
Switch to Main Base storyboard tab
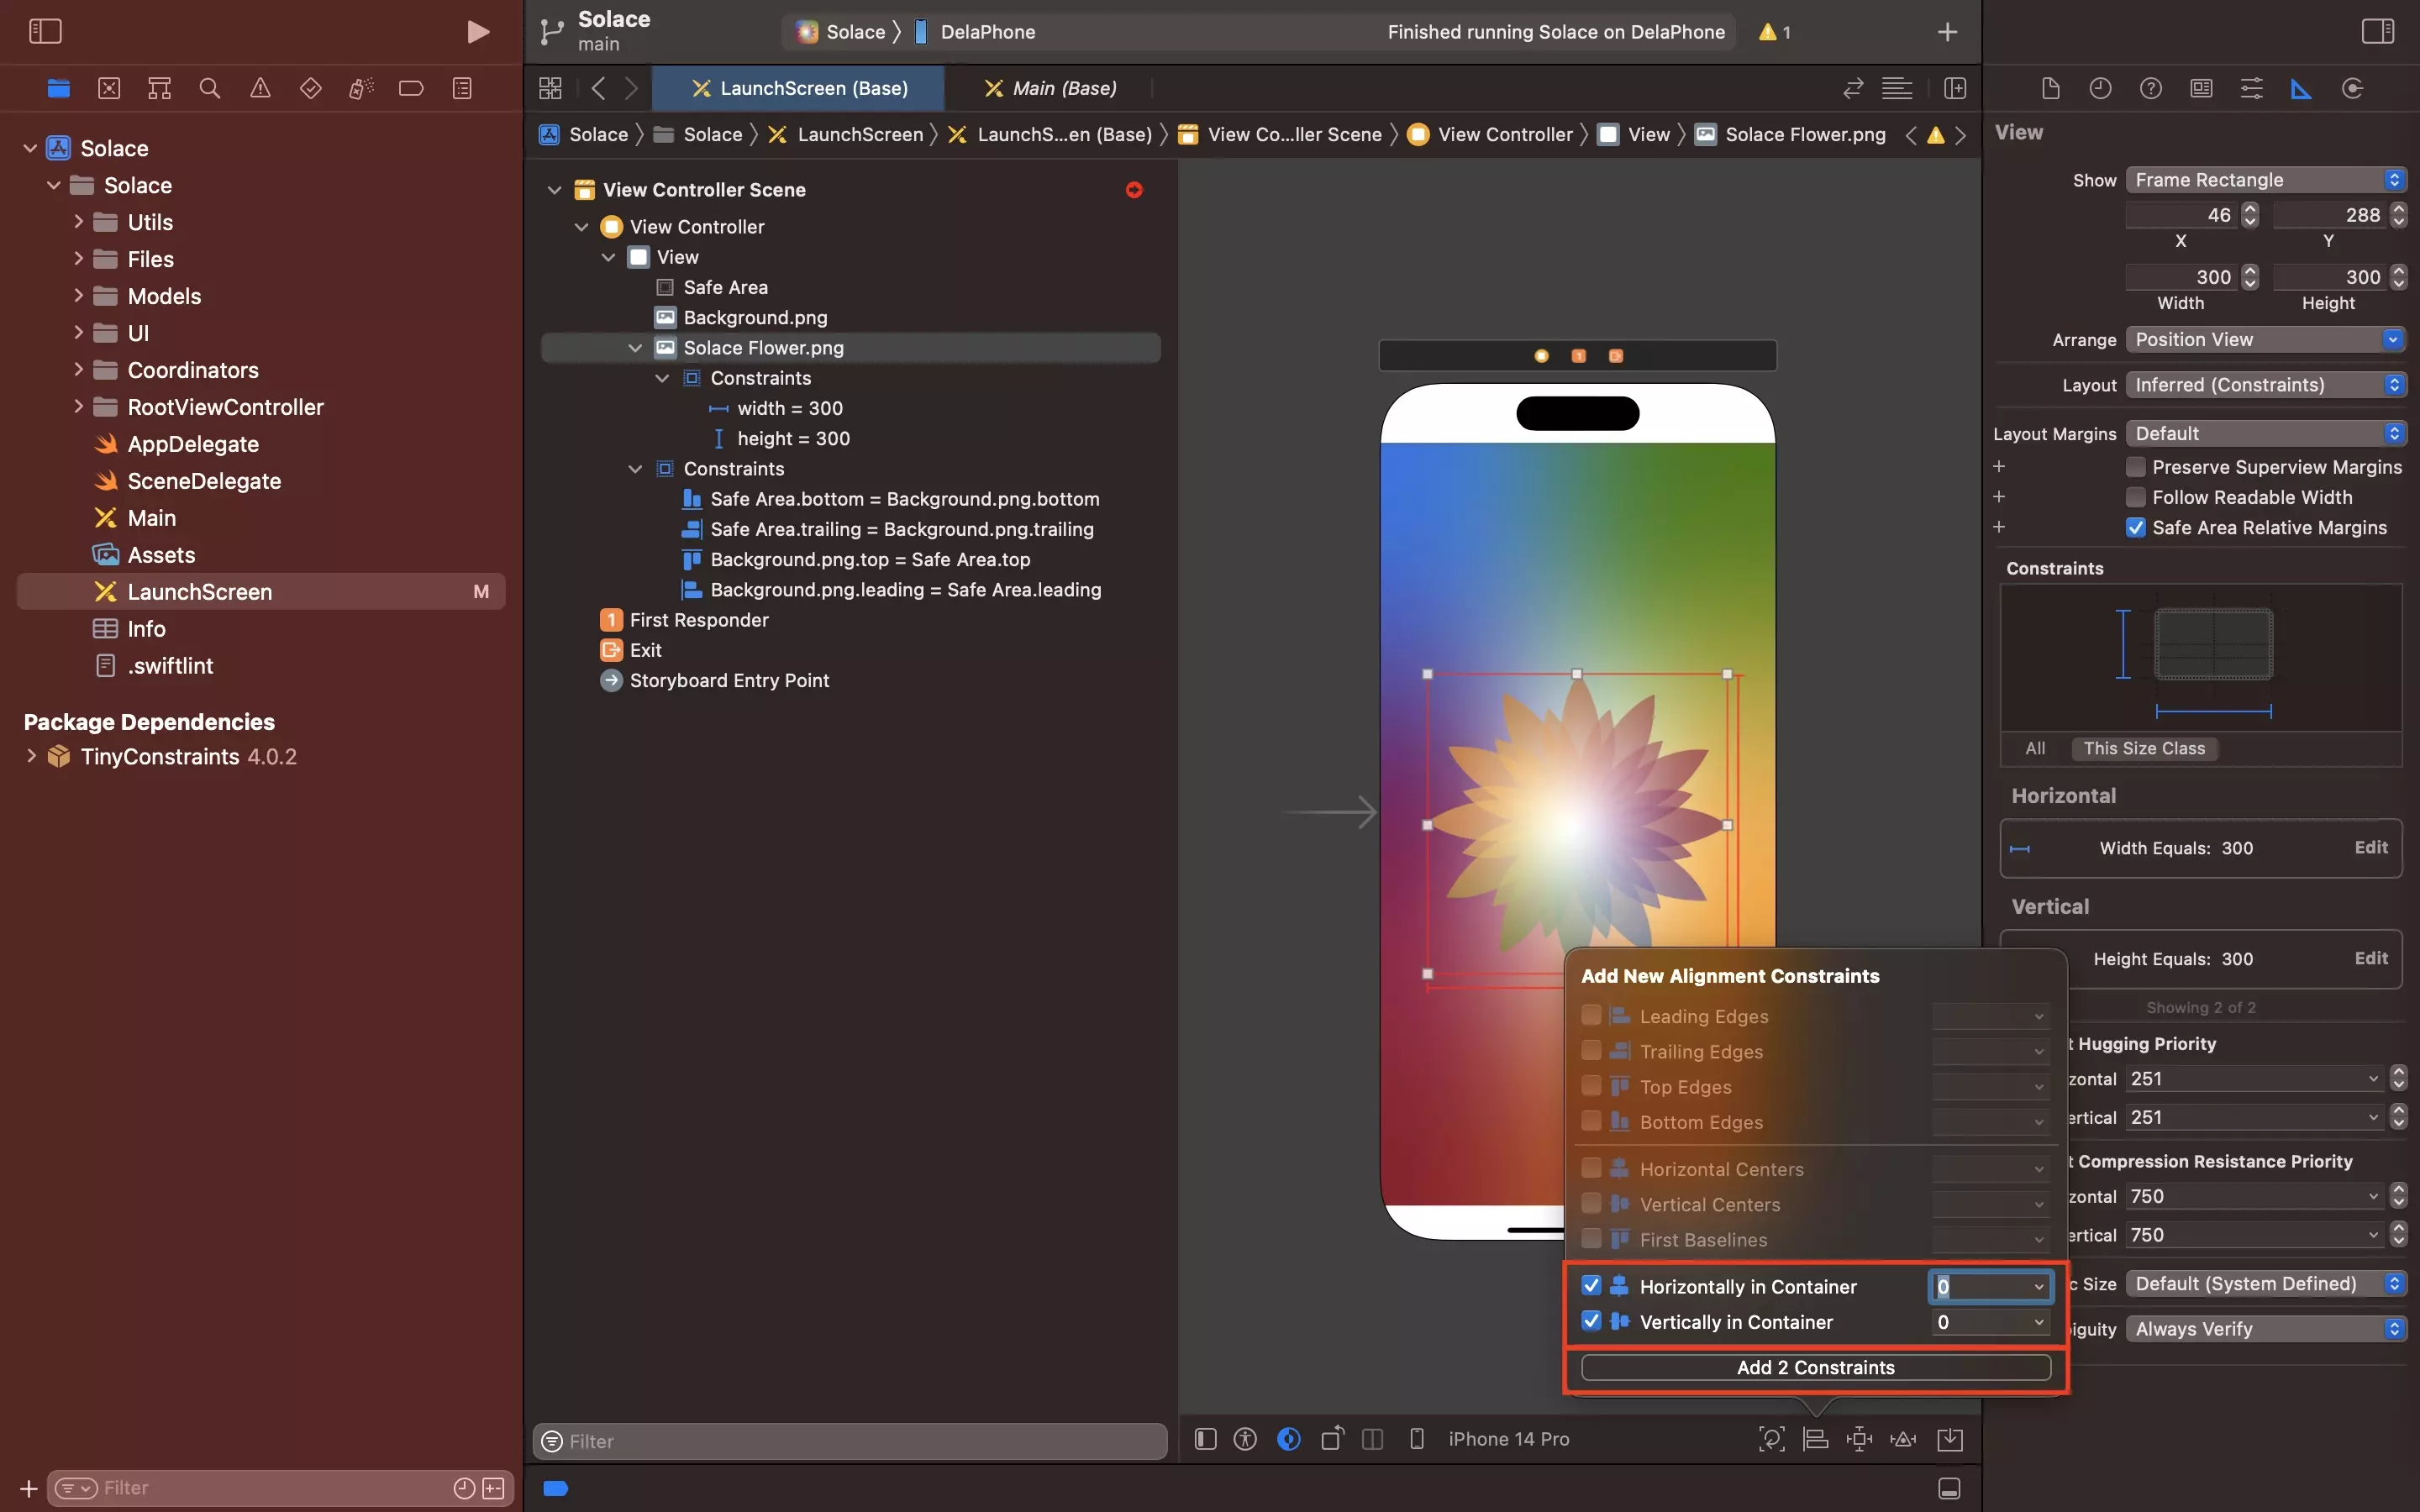pos(1065,87)
